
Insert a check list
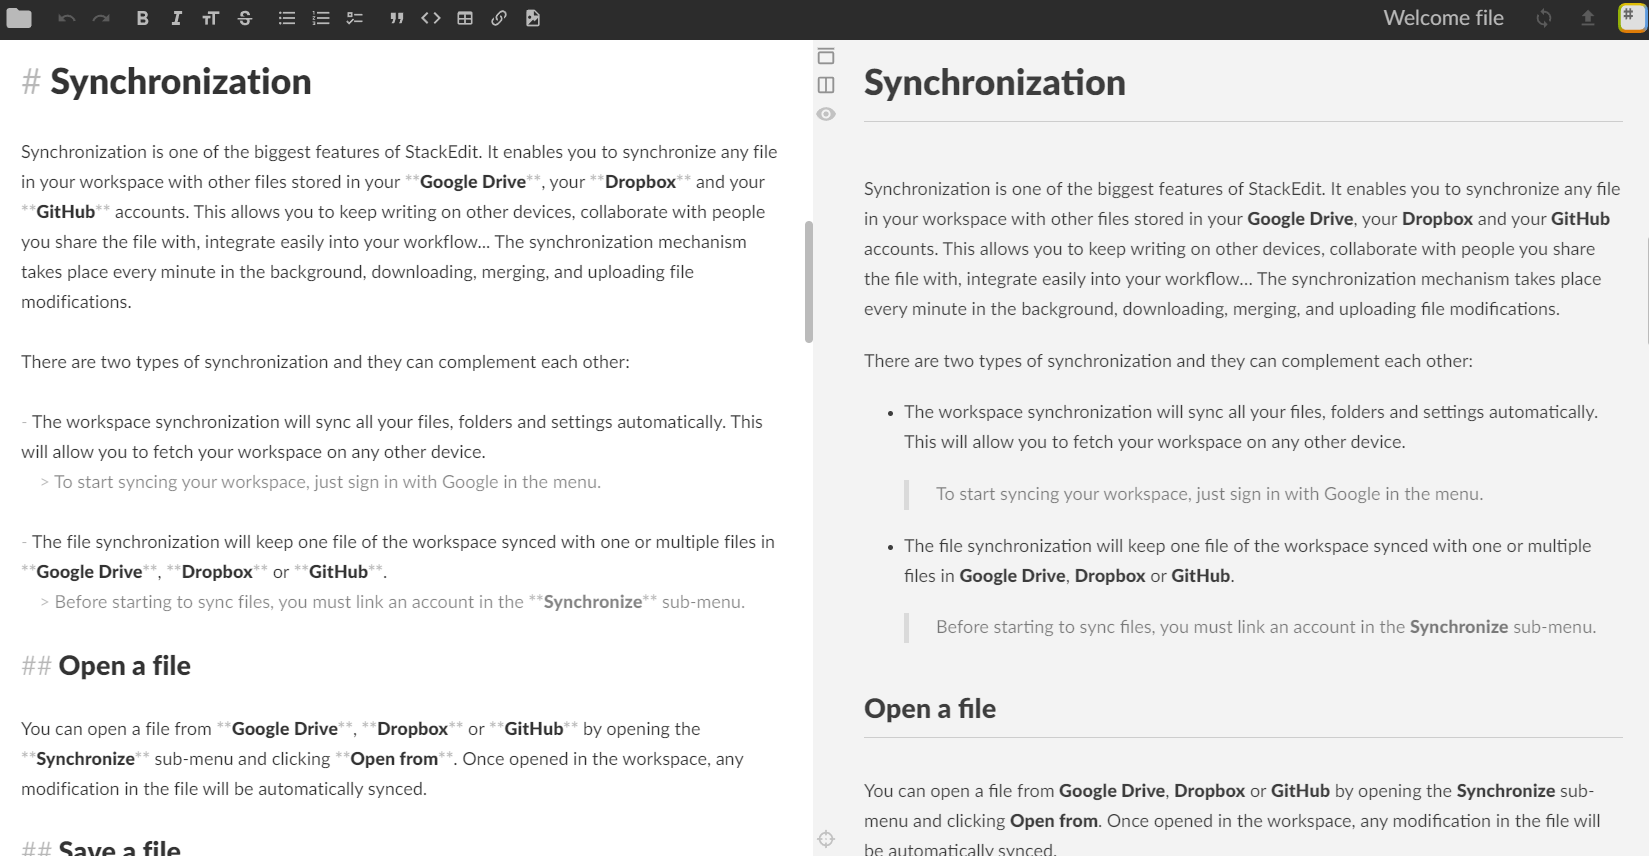coord(355,18)
